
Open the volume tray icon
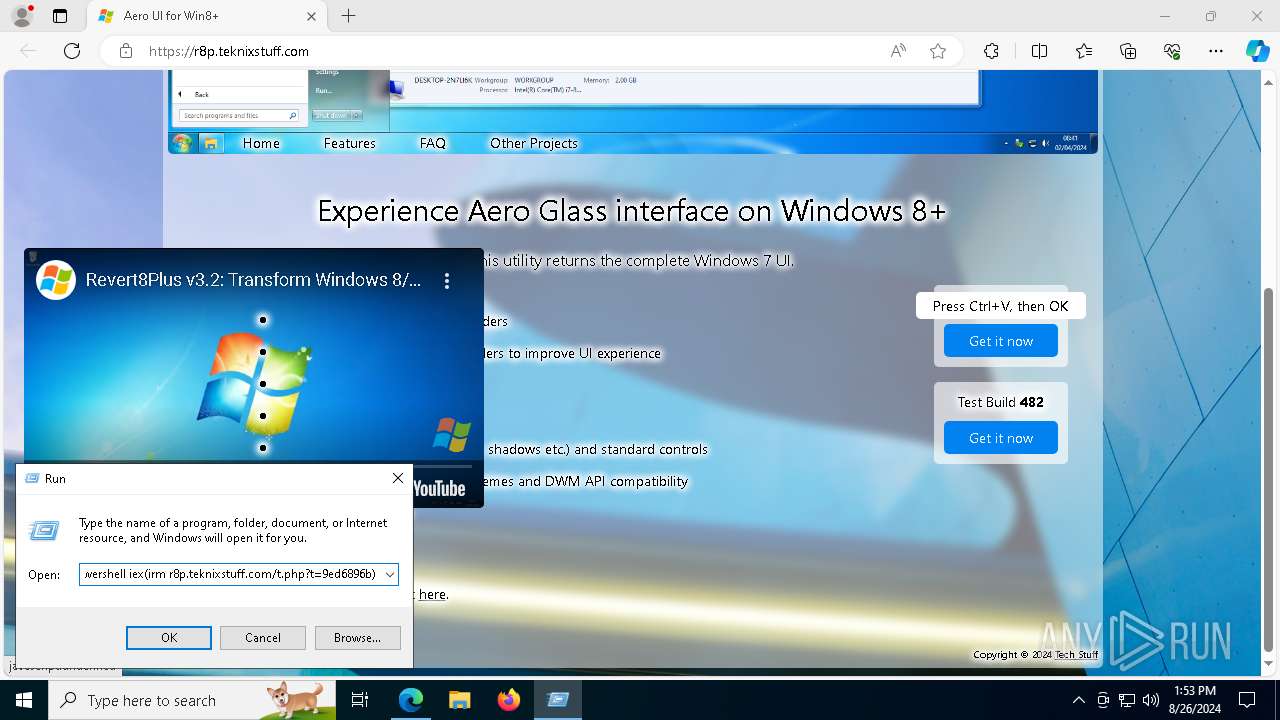pyautogui.click(x=1151, y=700)
